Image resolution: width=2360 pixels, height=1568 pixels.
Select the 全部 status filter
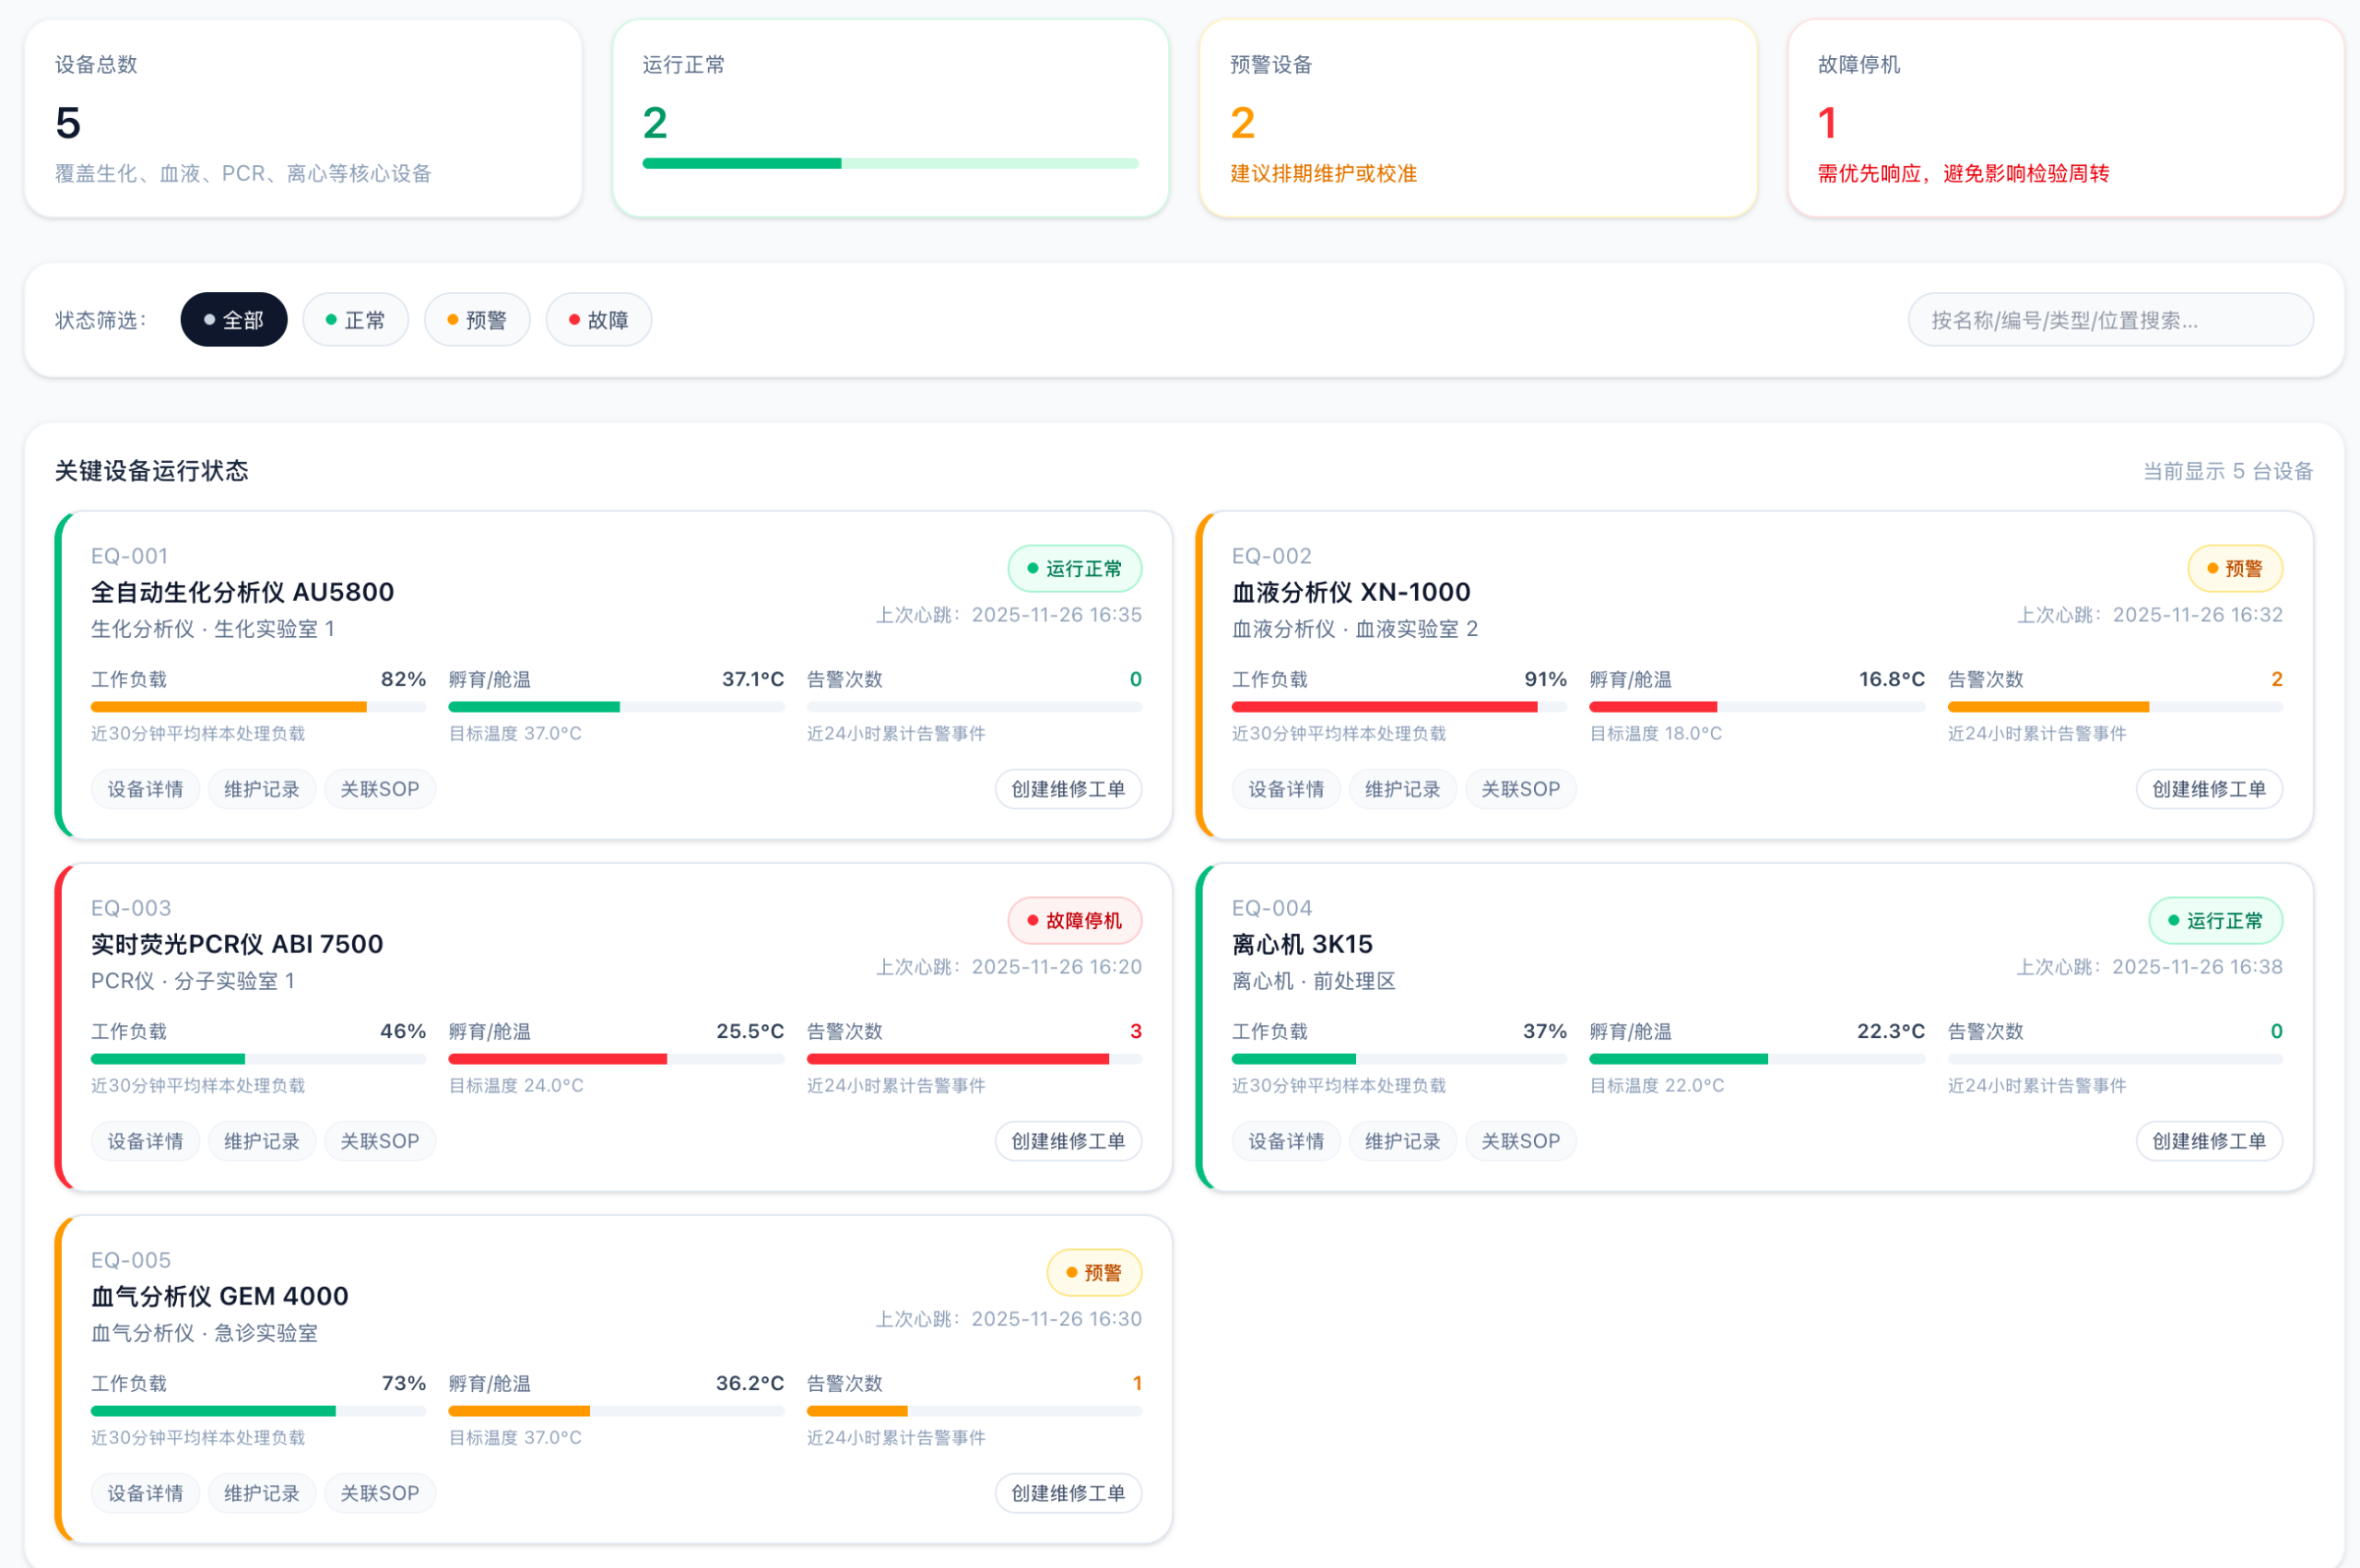[233, 320]
